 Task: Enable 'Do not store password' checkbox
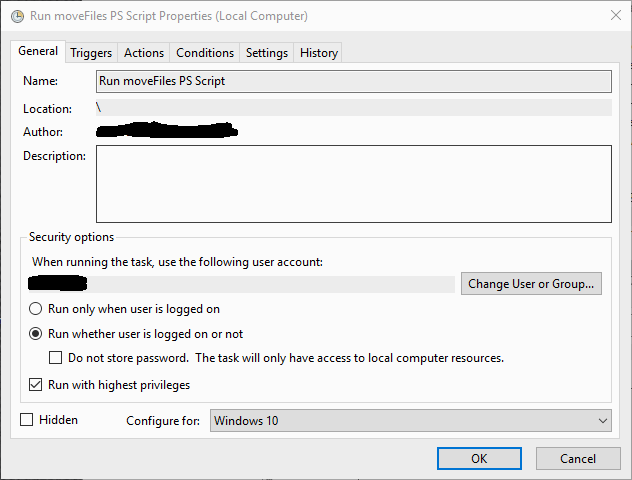57,358
